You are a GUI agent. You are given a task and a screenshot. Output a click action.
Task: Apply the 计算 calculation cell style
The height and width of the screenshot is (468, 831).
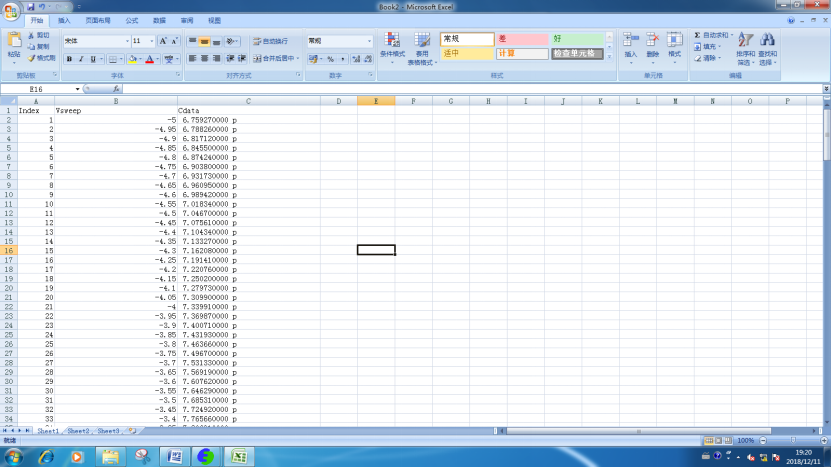coord(522,54)
